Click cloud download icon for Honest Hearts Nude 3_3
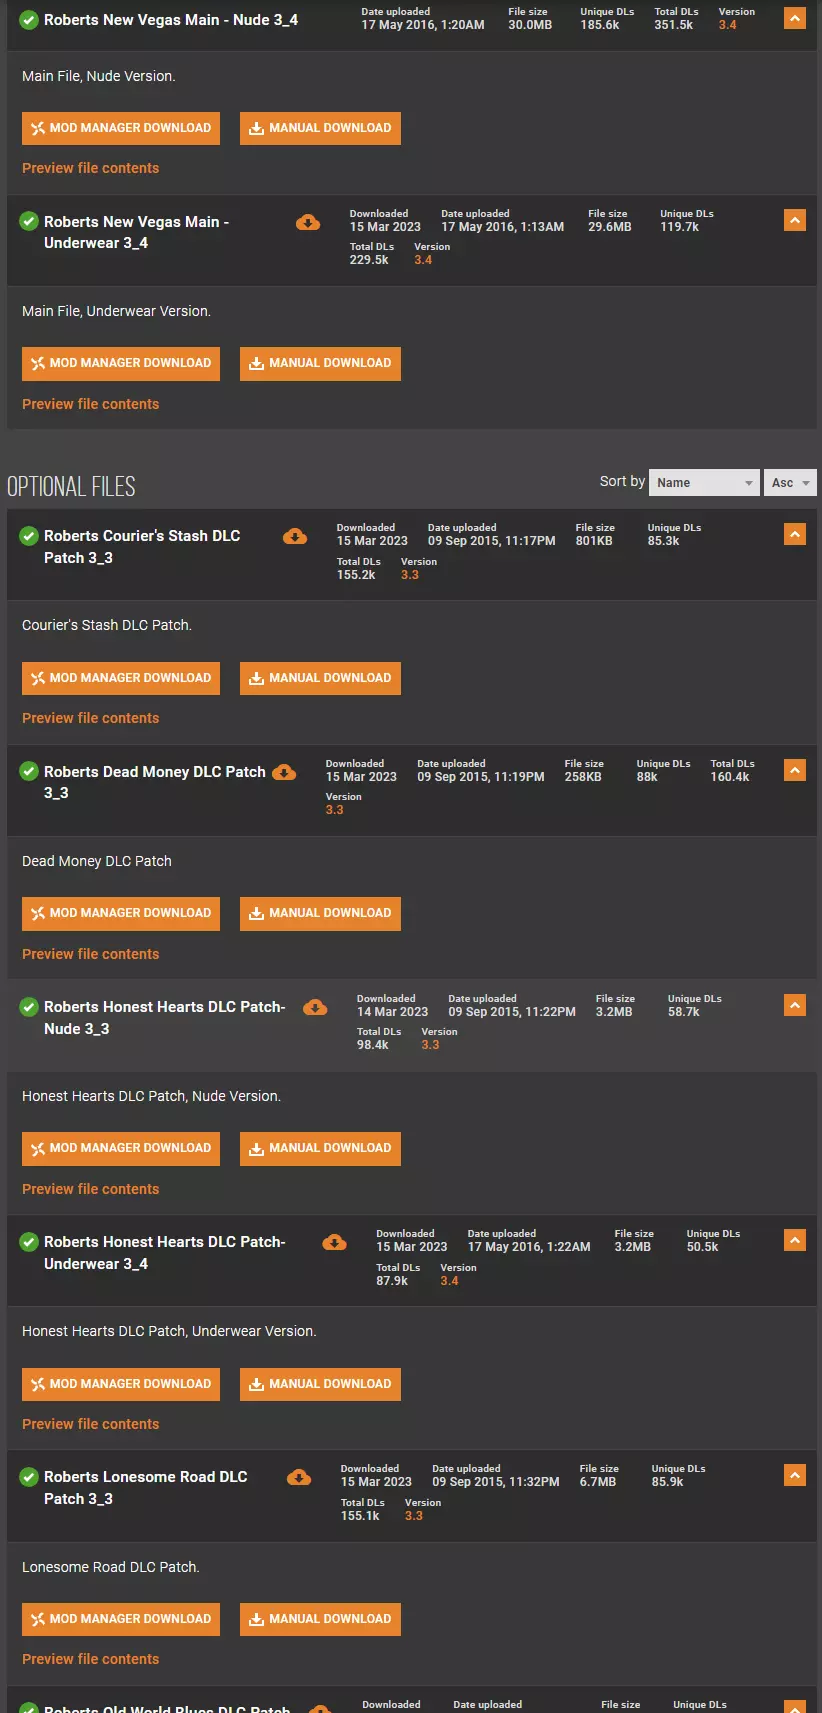 315,1007
